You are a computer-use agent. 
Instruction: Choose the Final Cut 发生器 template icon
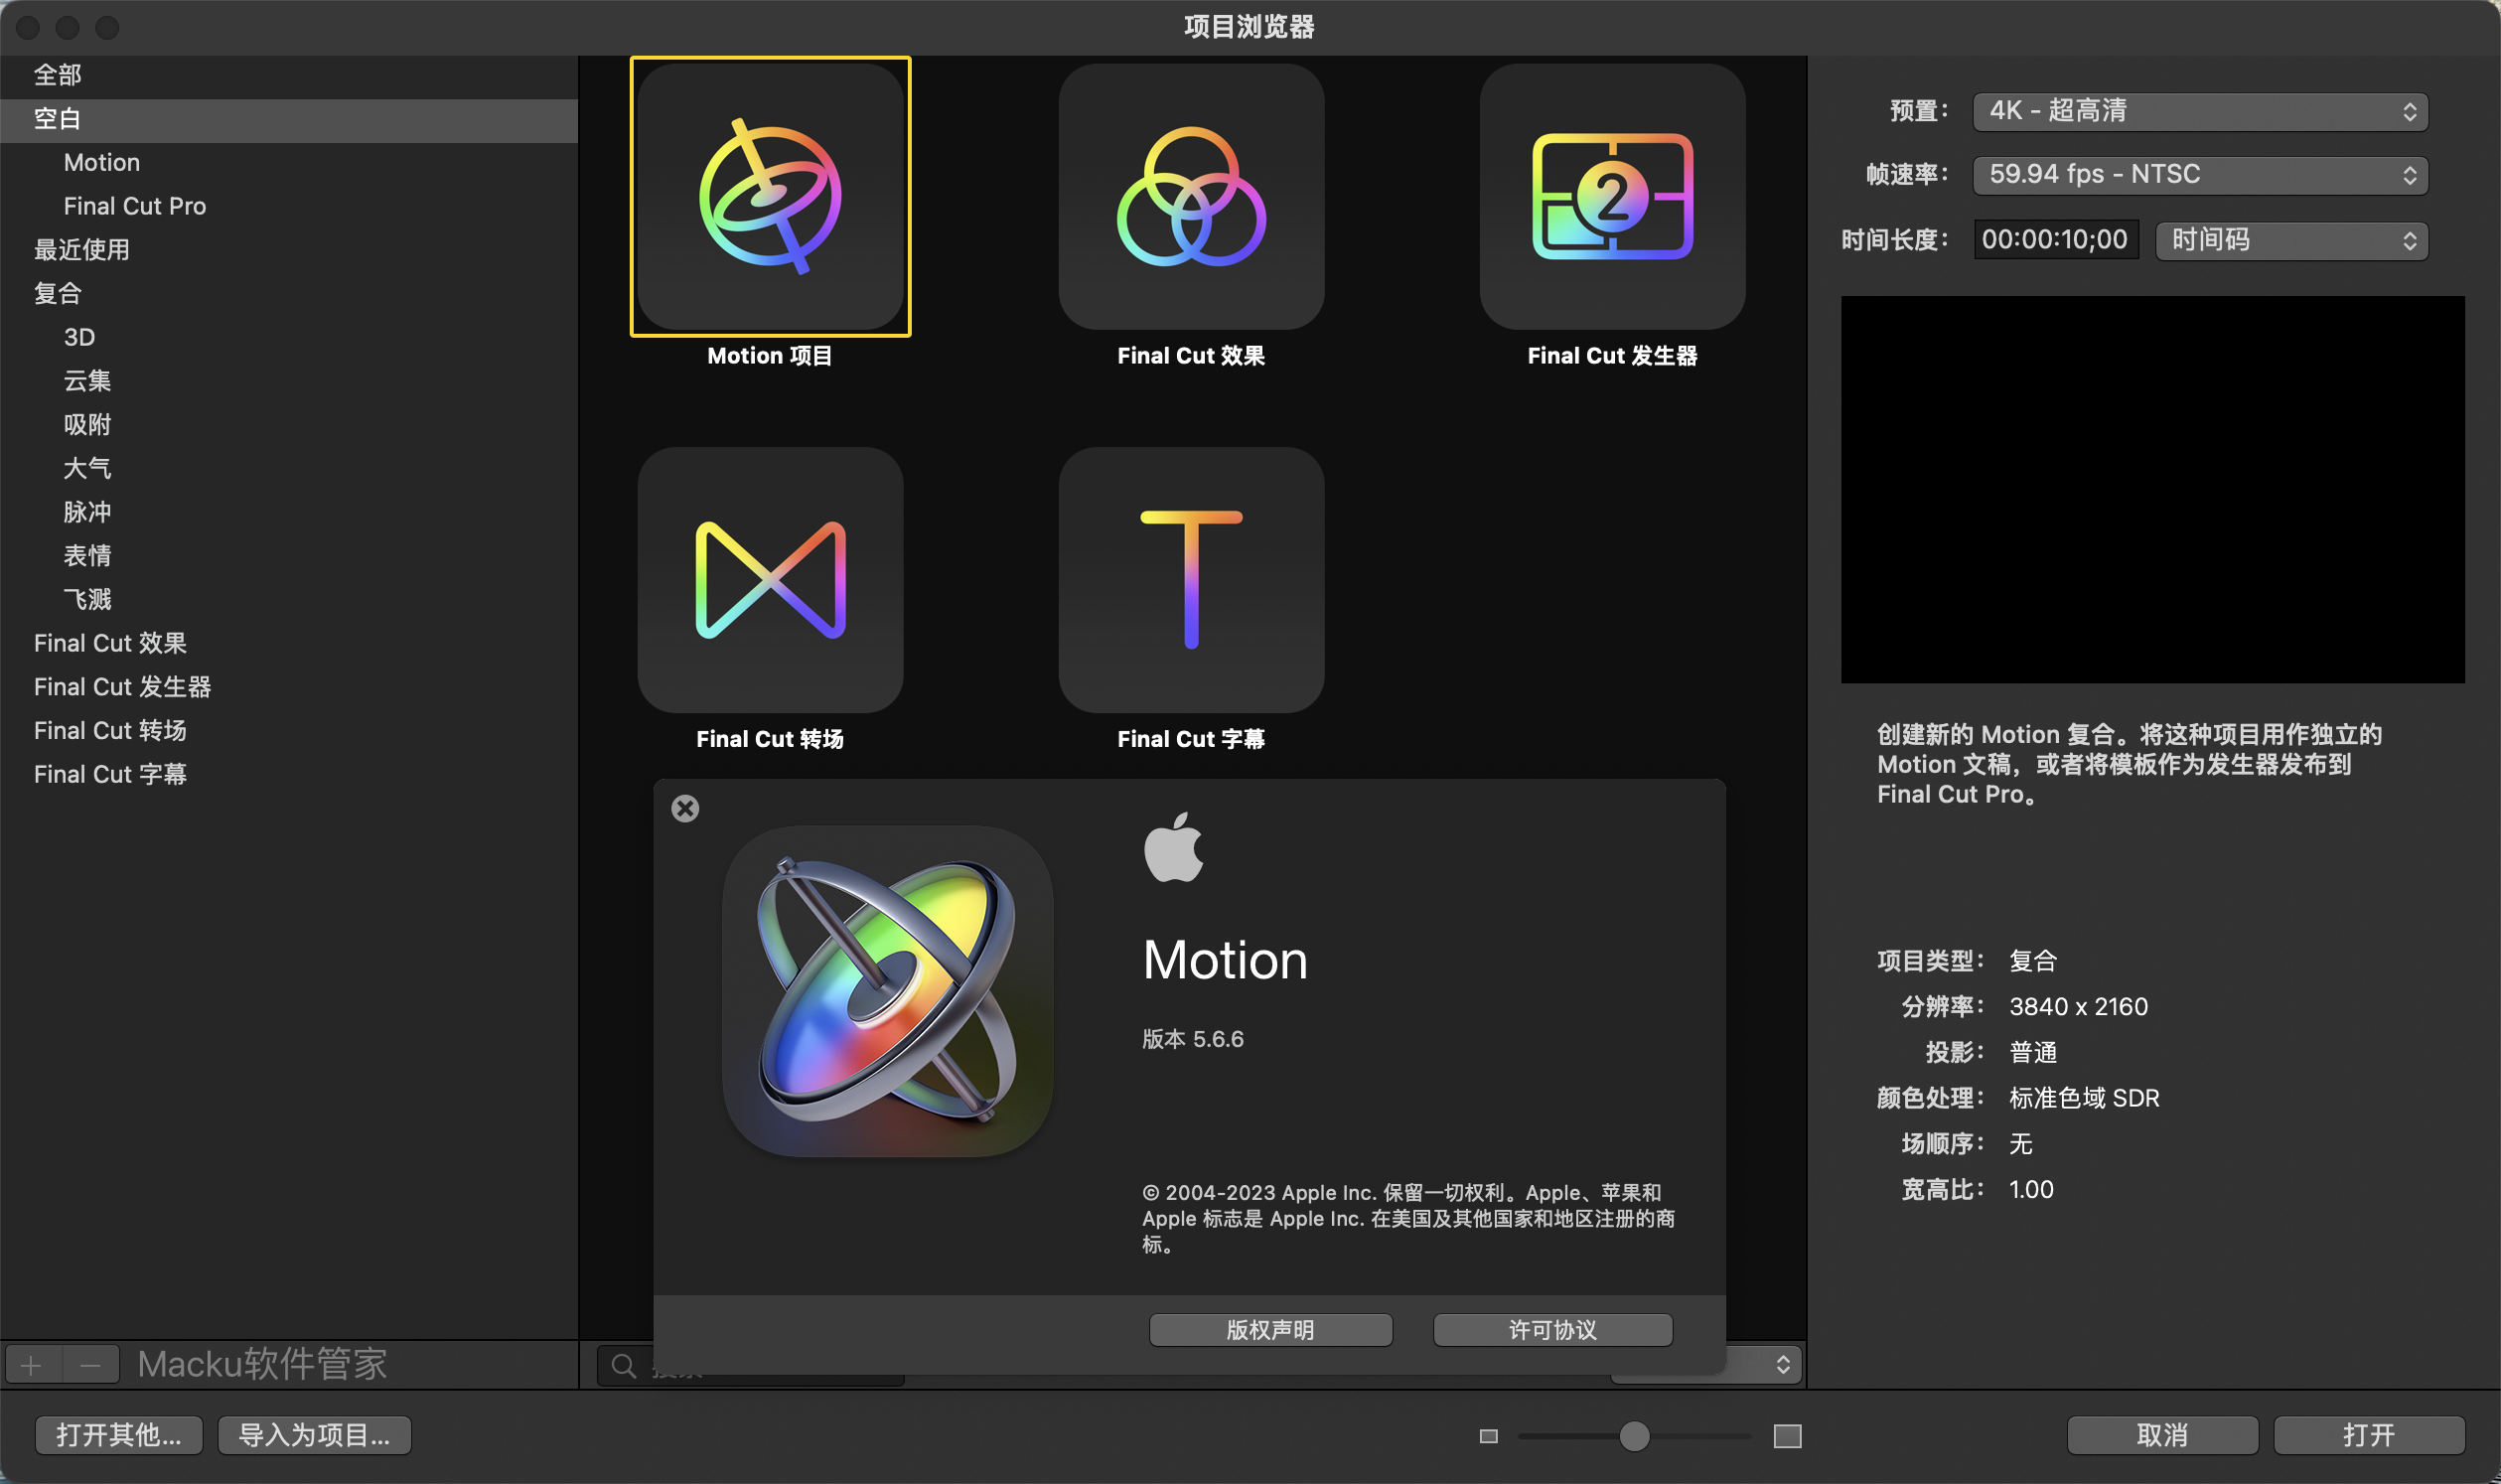pyautogui.click(x=1612, y=196)
